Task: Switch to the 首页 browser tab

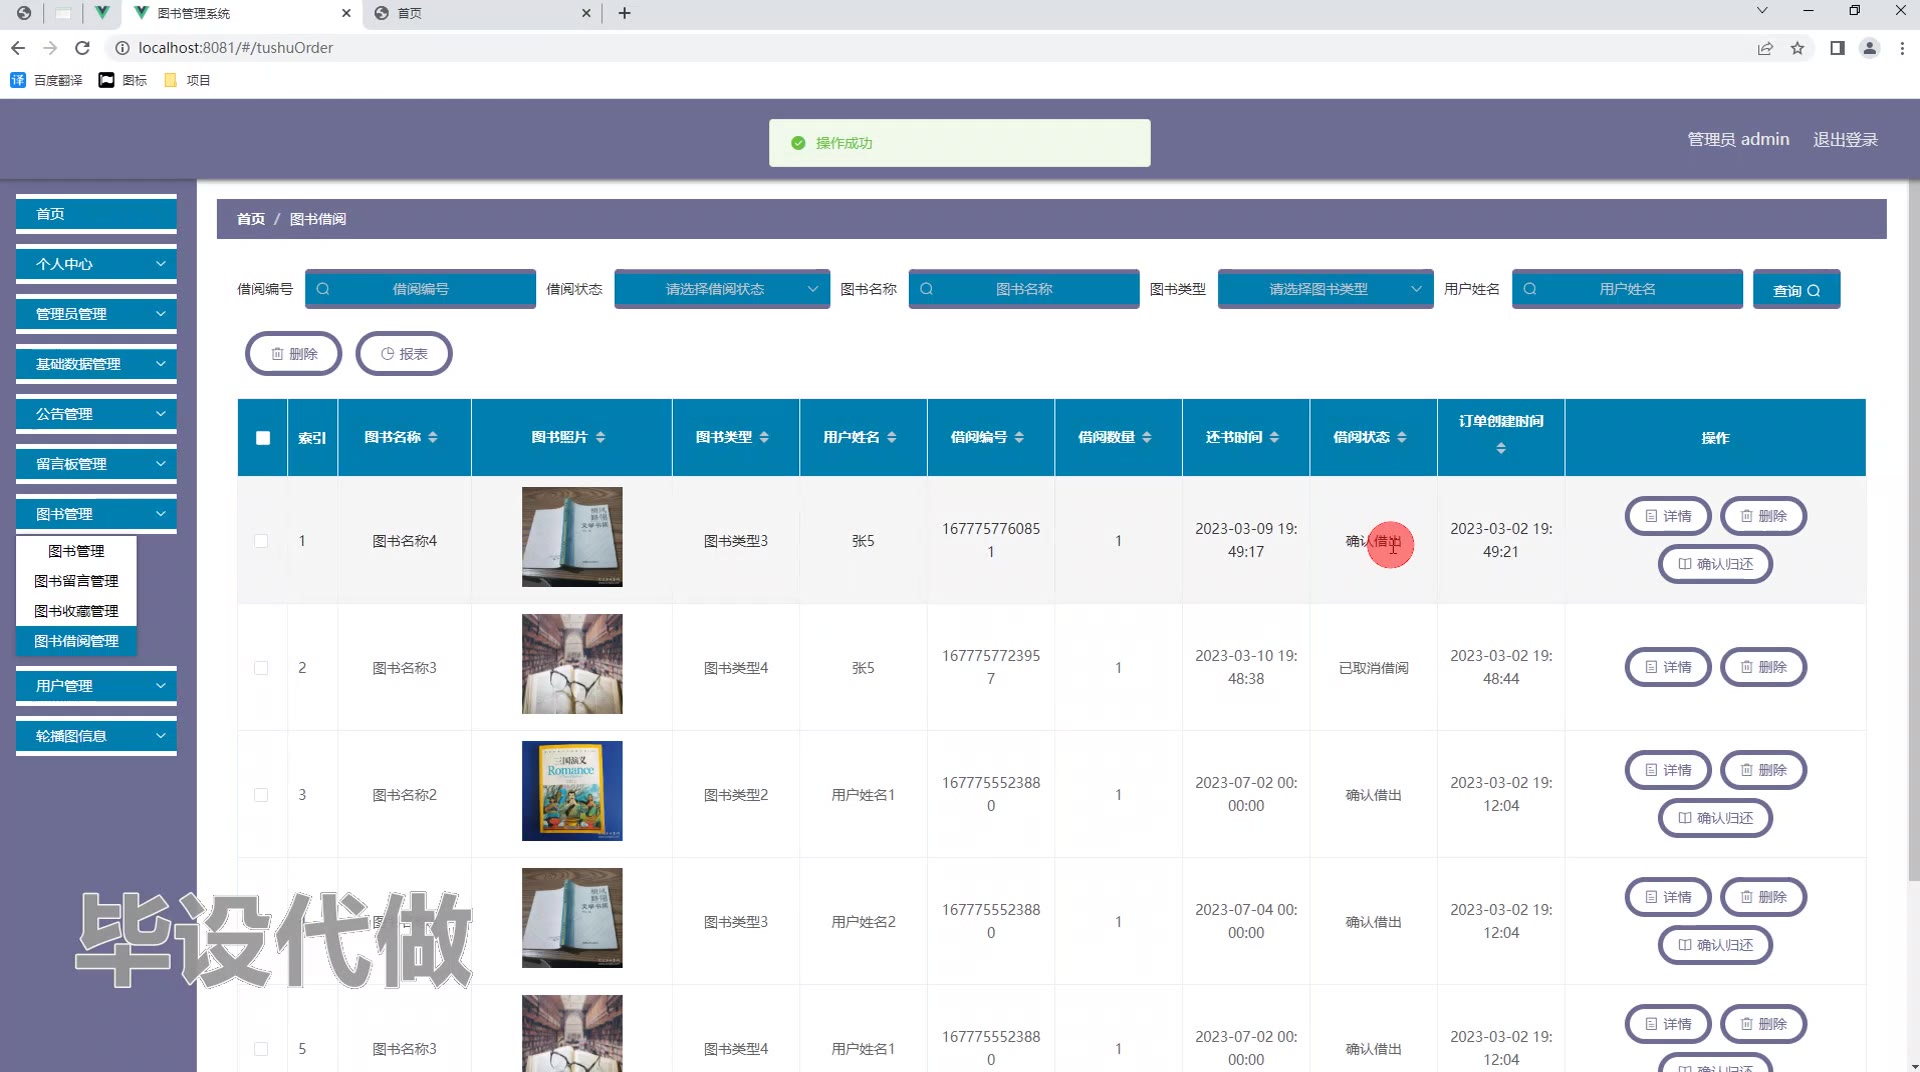Action: click(480, 13)
